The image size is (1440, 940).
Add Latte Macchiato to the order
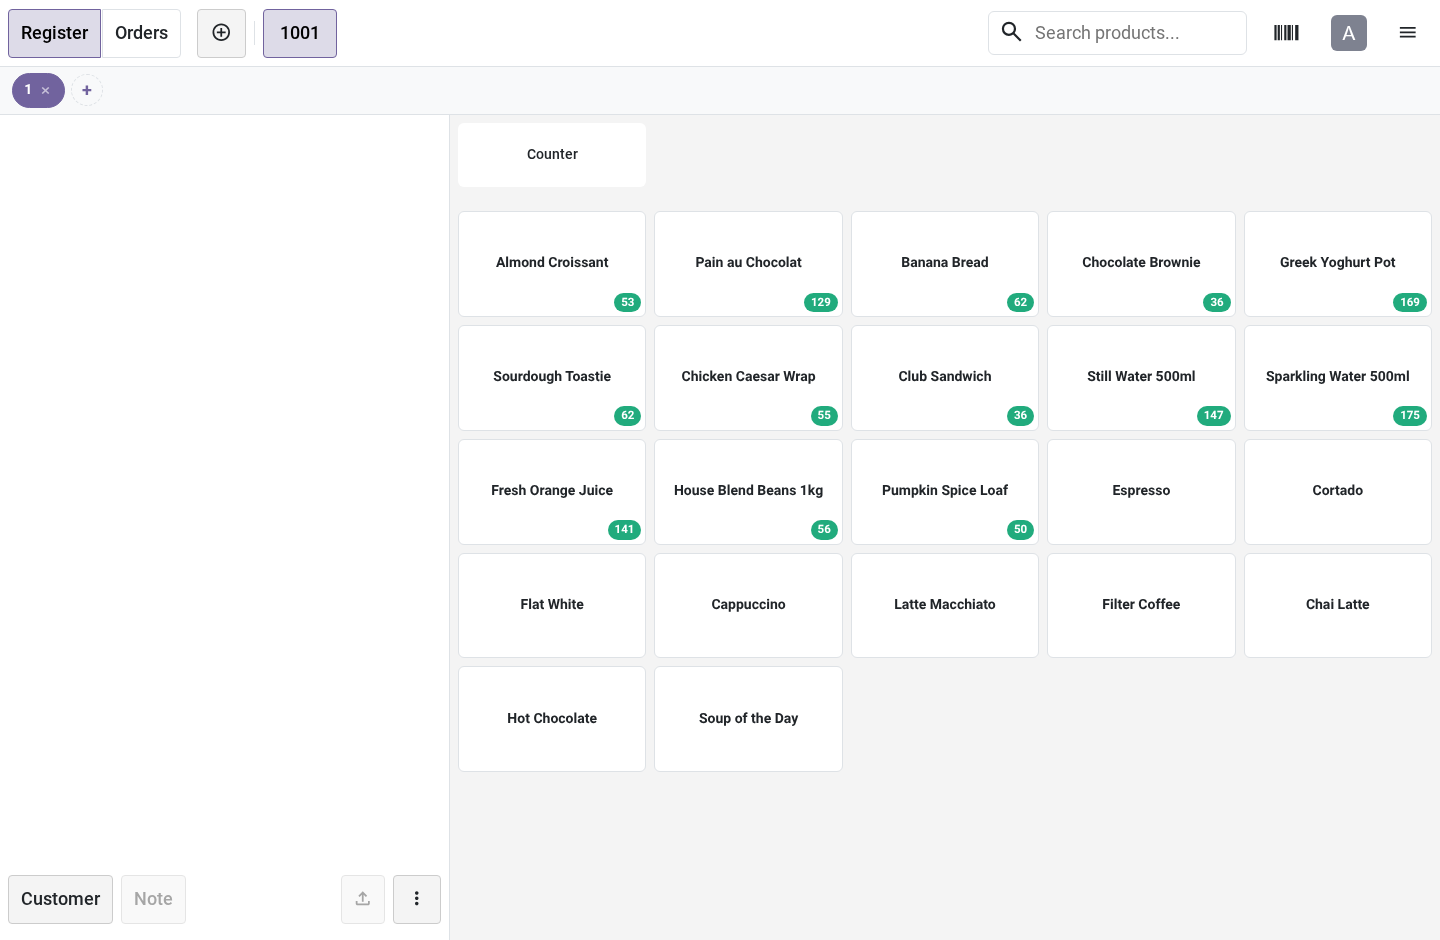tap(945, 606)
